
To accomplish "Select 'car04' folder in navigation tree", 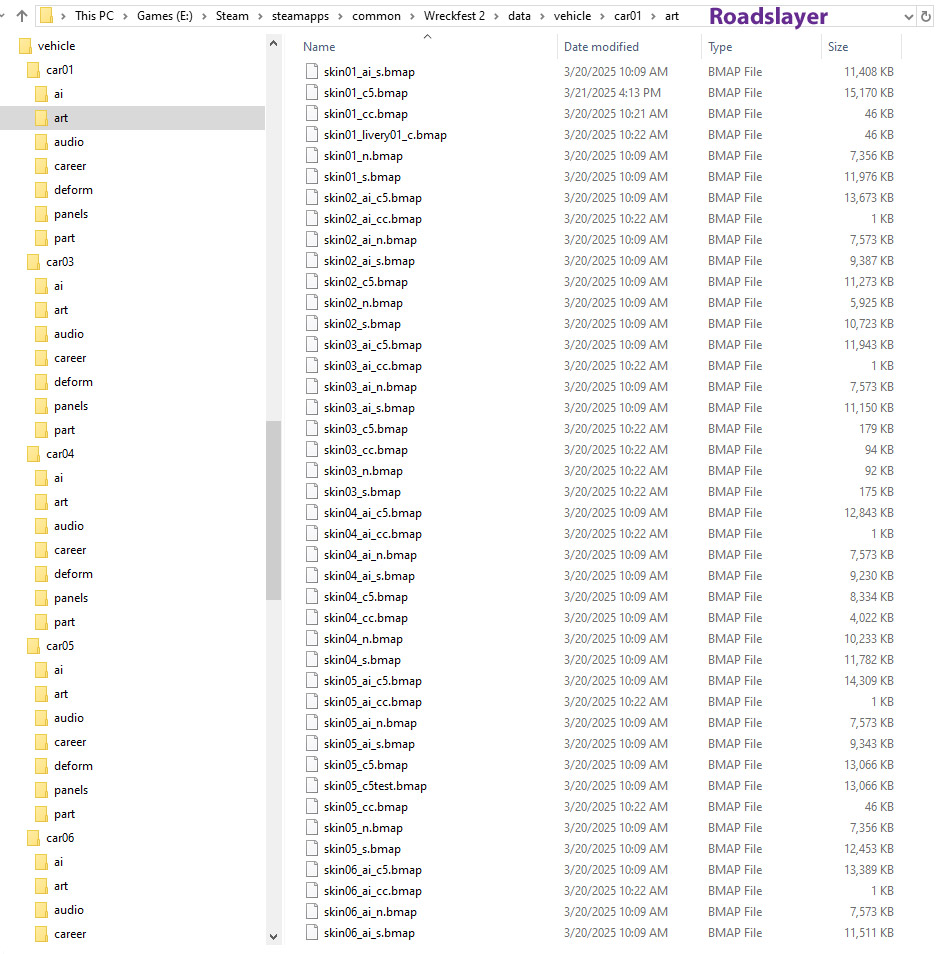I will click(x=60, y=454).
